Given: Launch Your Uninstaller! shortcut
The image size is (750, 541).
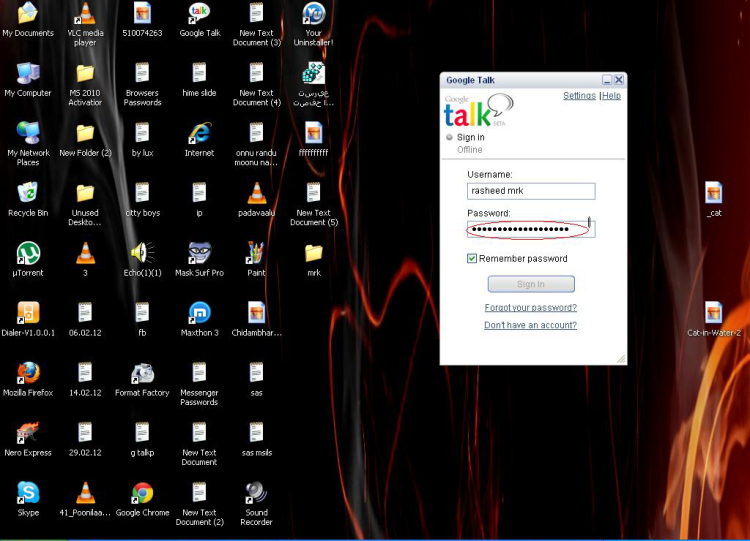Looking at the screenshot, I should [313, 13].
